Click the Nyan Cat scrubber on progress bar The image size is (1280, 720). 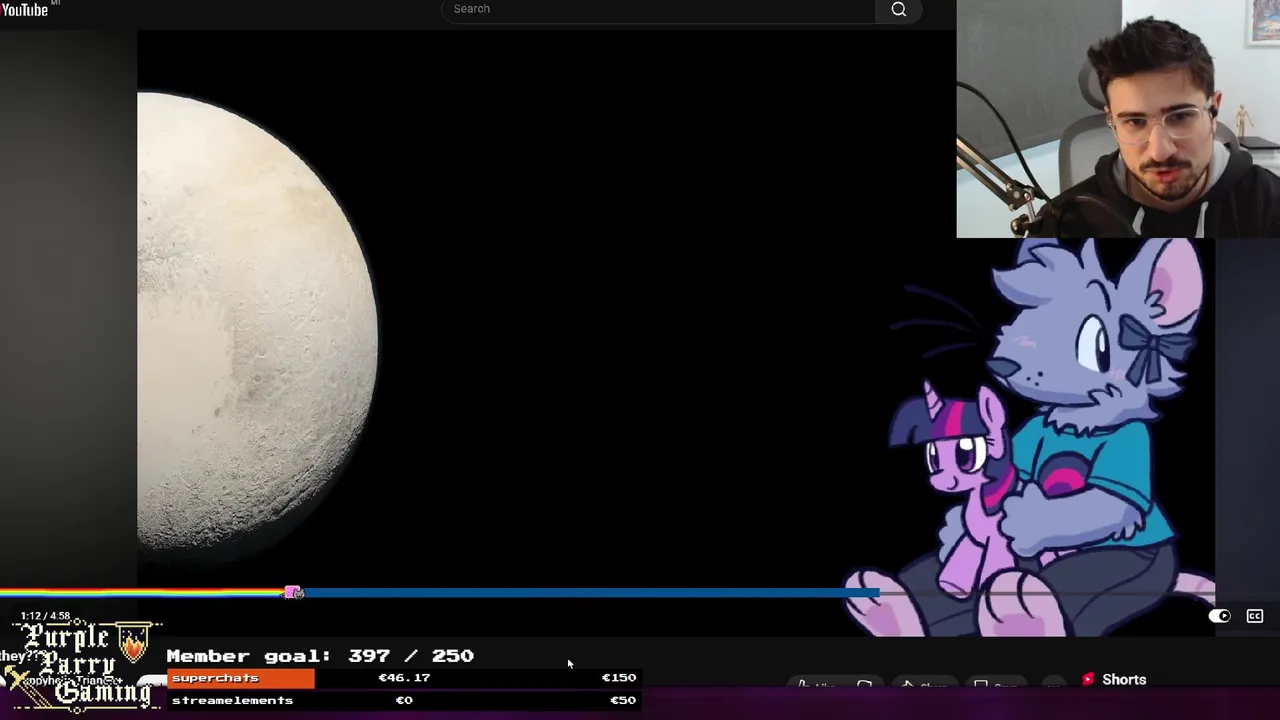coord(293,593)
